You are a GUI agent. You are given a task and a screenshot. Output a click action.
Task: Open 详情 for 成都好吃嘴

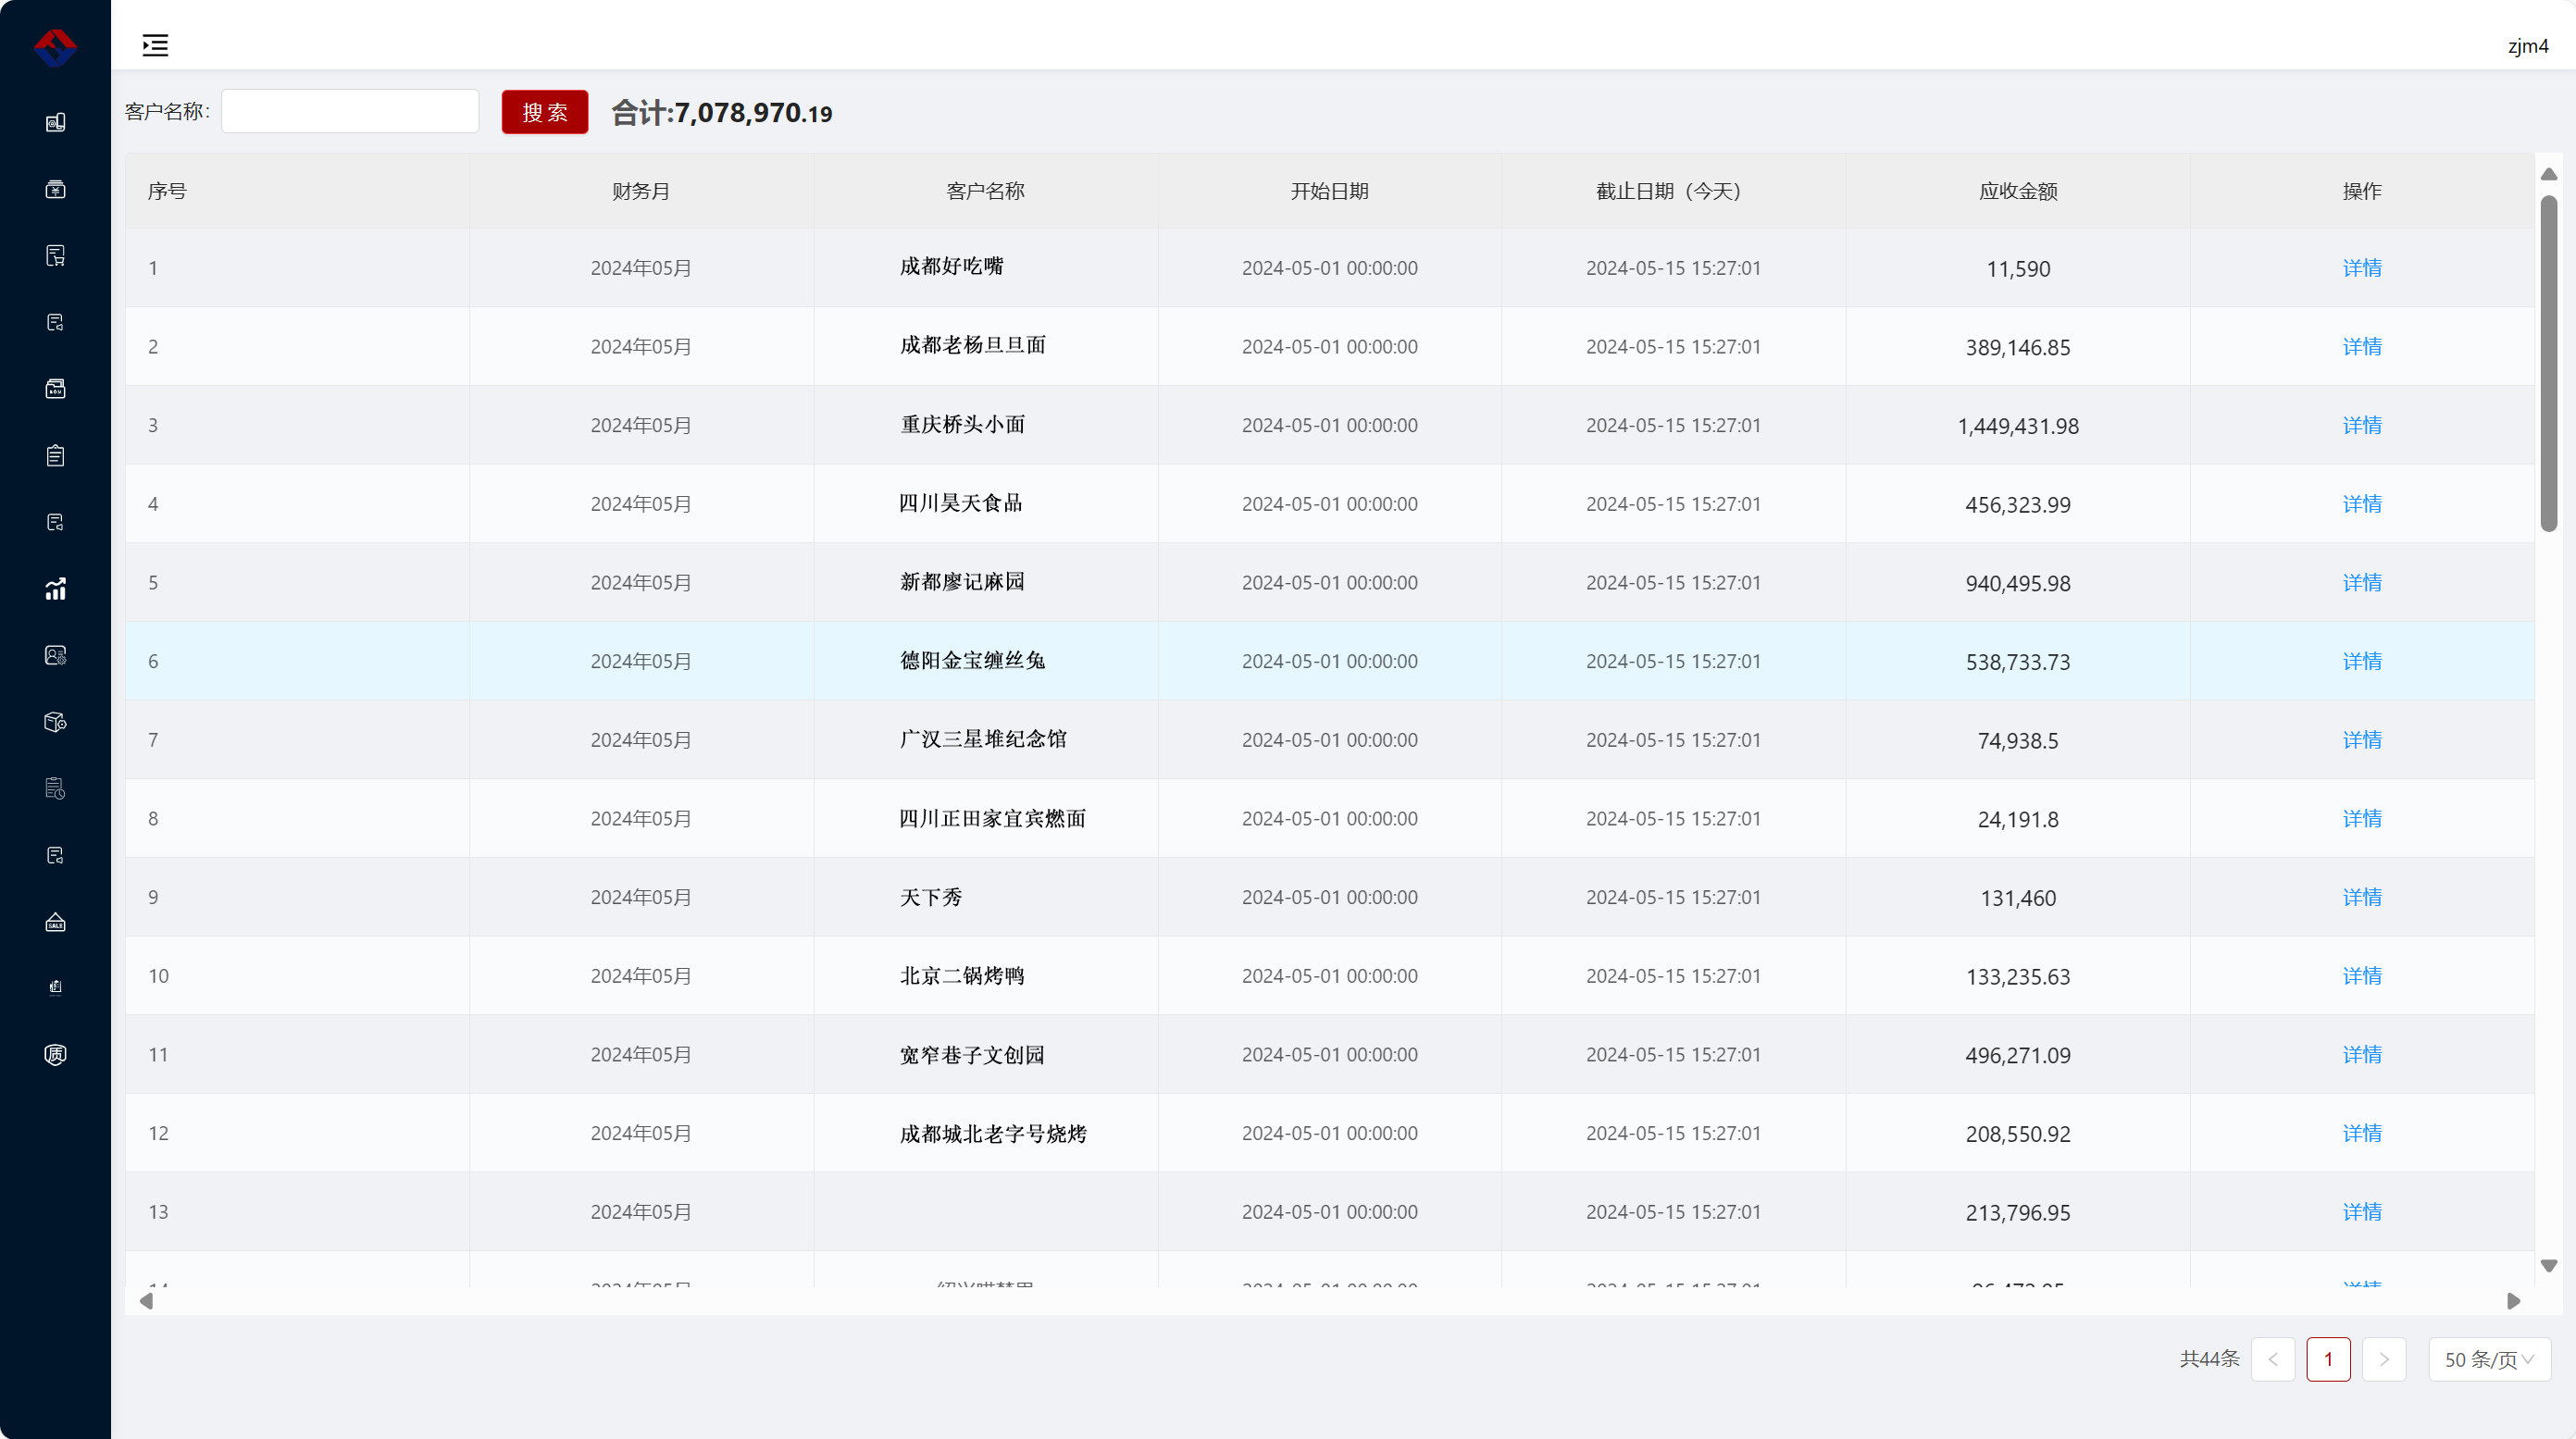click(x=2362, y=268)
